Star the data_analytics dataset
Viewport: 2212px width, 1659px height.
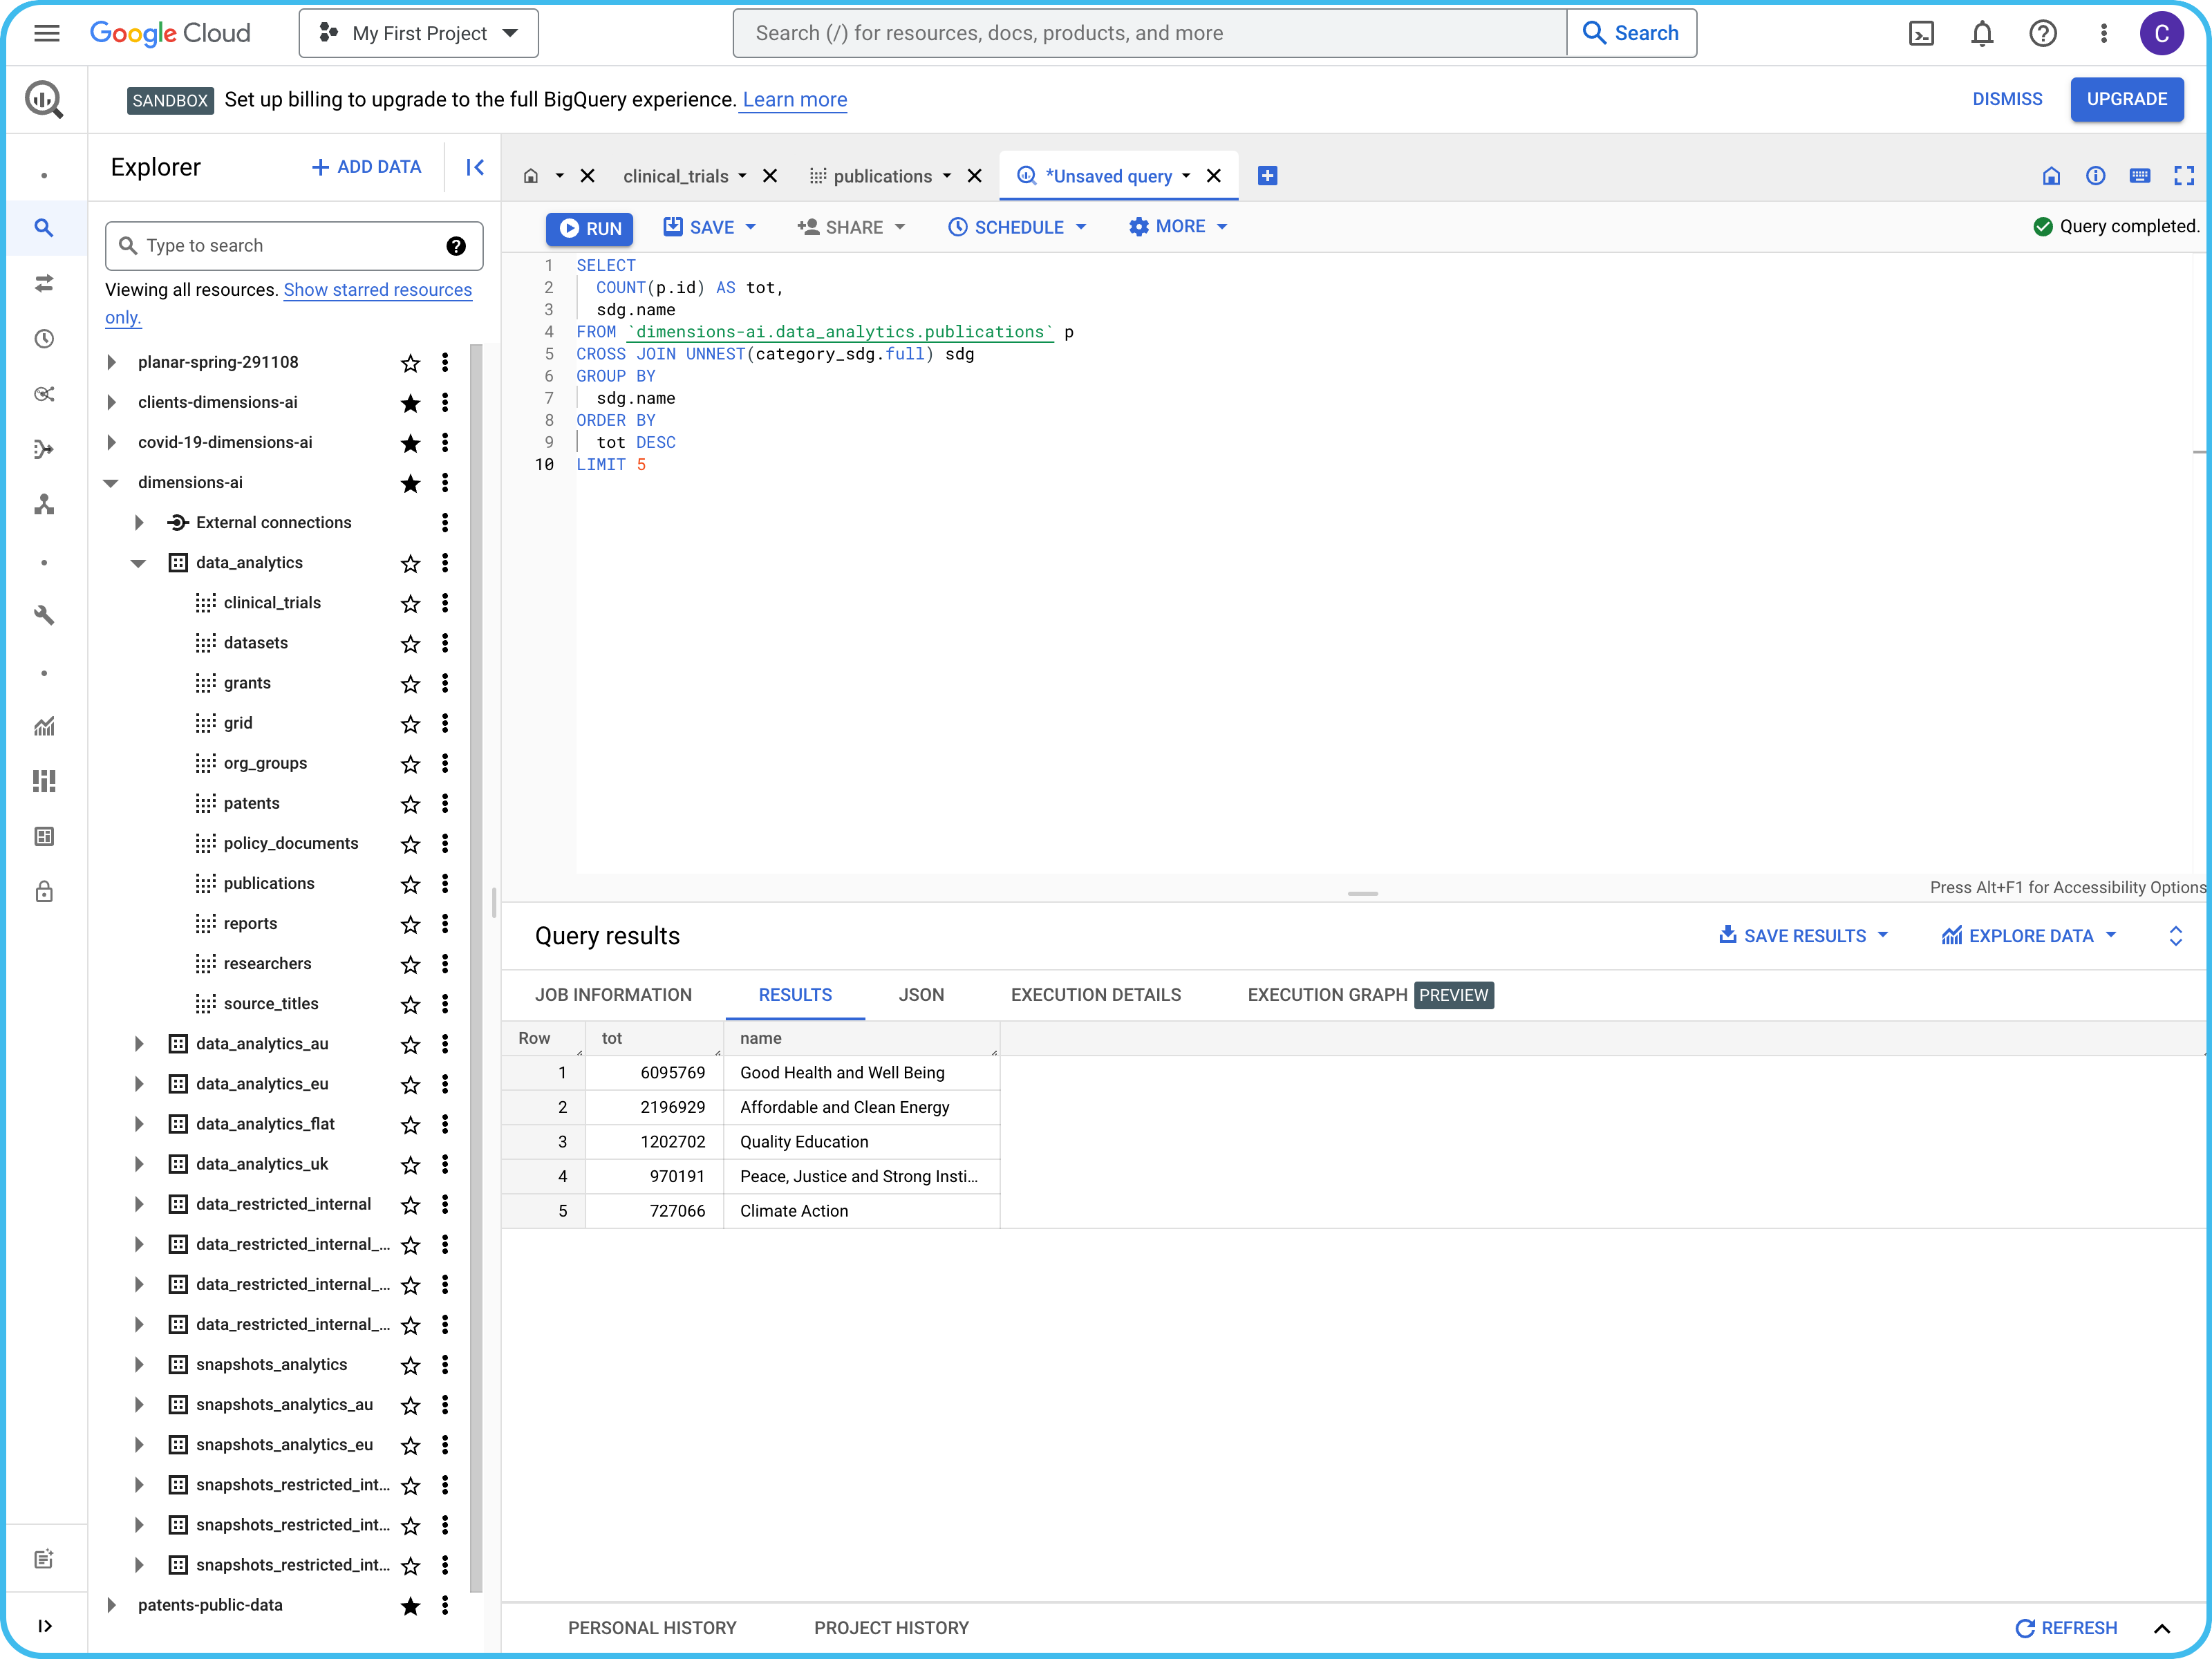[410, 563]
